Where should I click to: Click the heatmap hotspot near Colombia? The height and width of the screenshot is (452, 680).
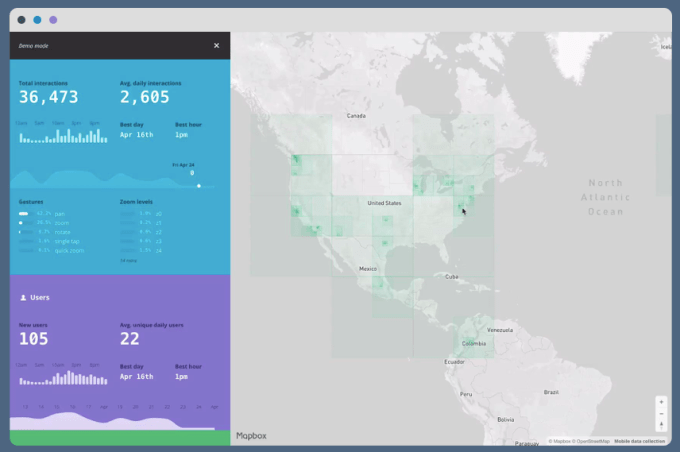point(472,338)
